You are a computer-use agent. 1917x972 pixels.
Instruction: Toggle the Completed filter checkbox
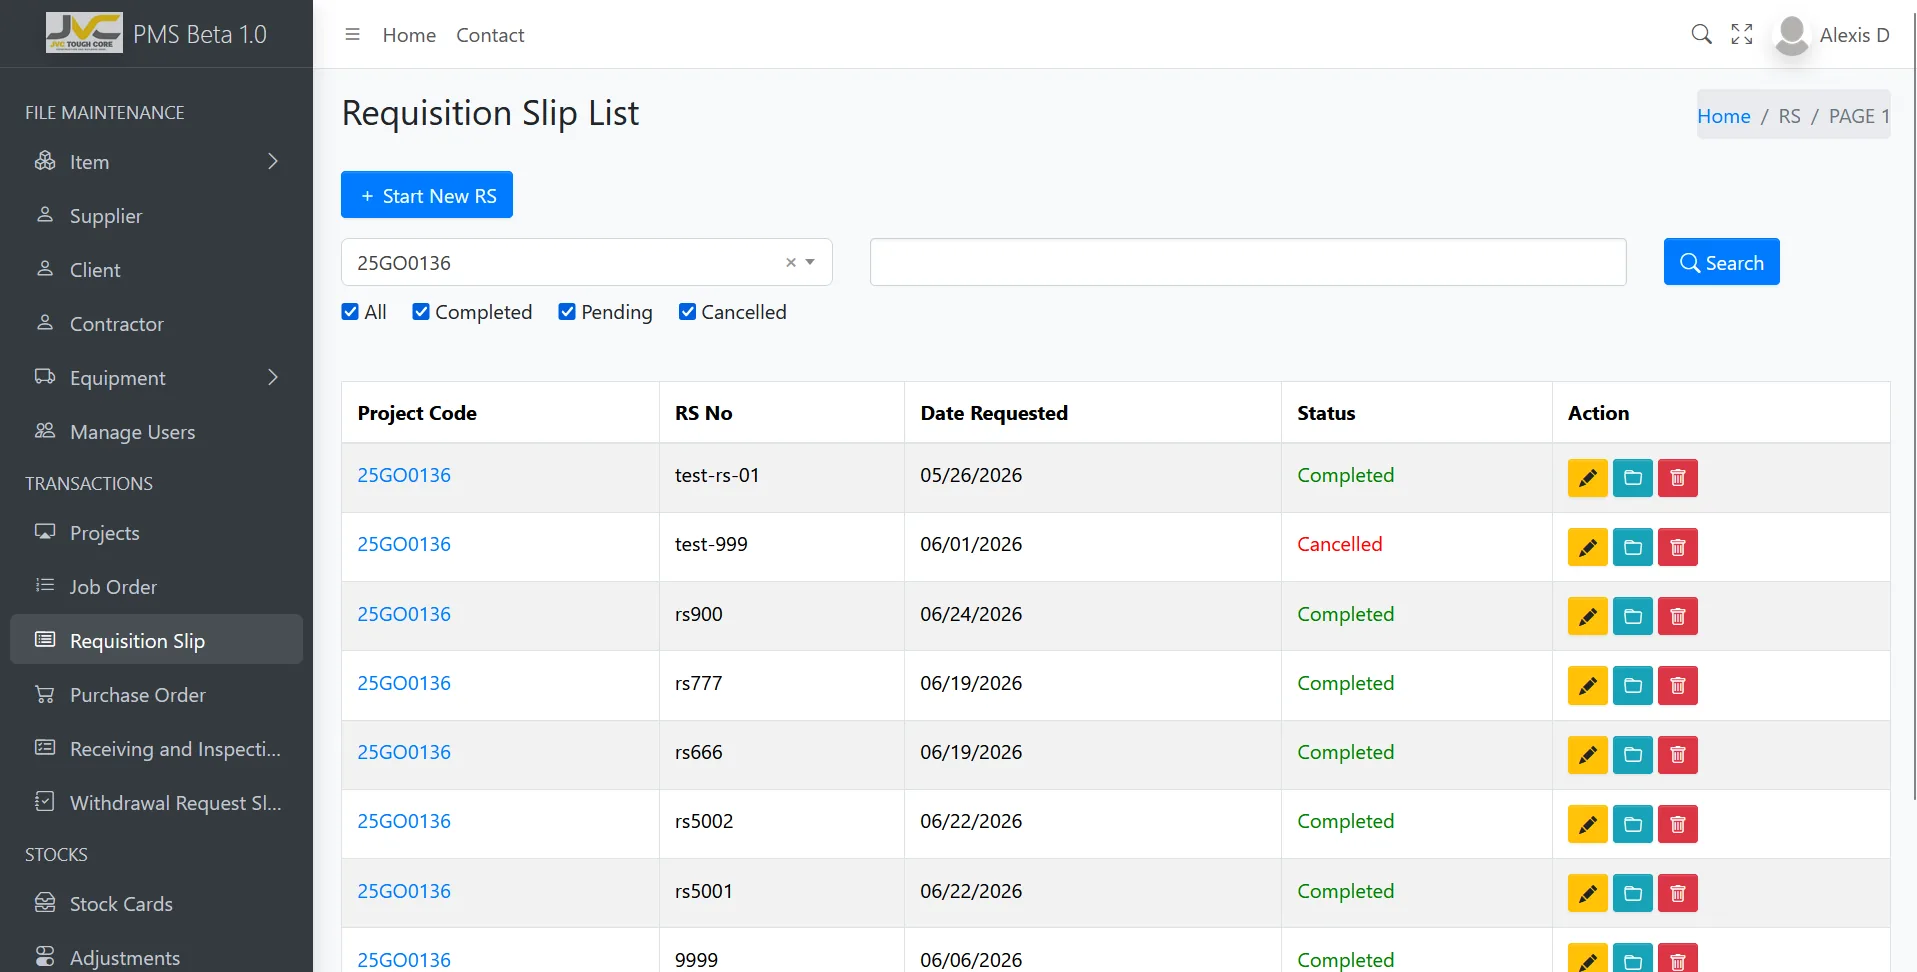[421, 312]
